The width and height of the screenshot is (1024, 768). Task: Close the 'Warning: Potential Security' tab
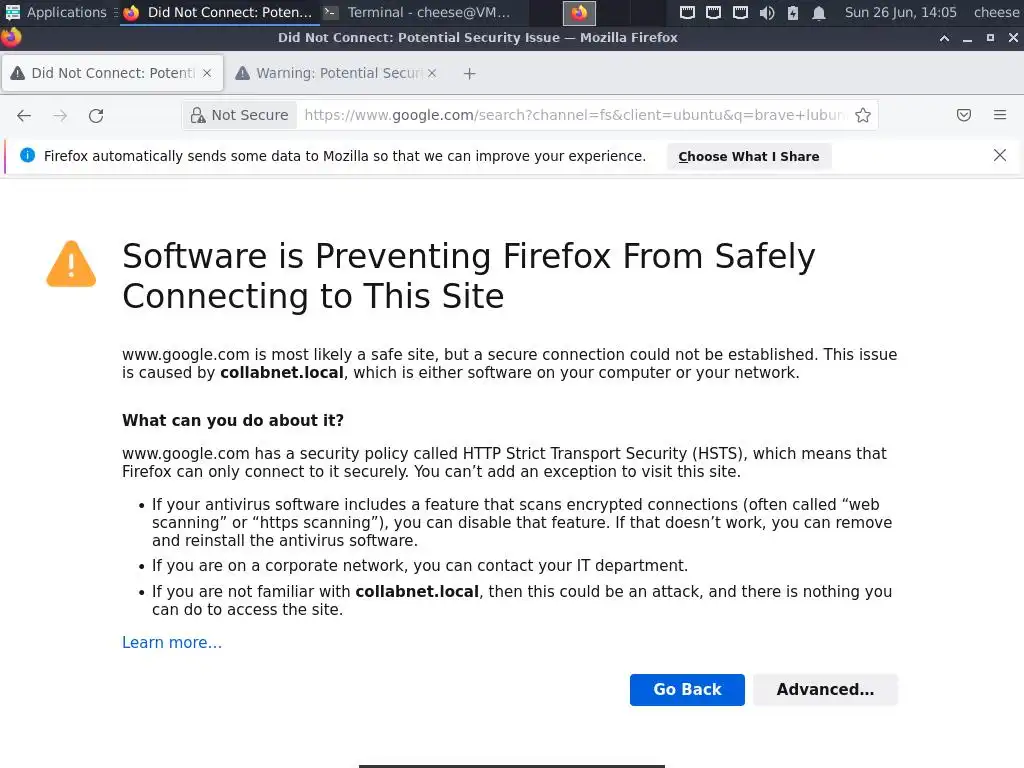point(432,73)
